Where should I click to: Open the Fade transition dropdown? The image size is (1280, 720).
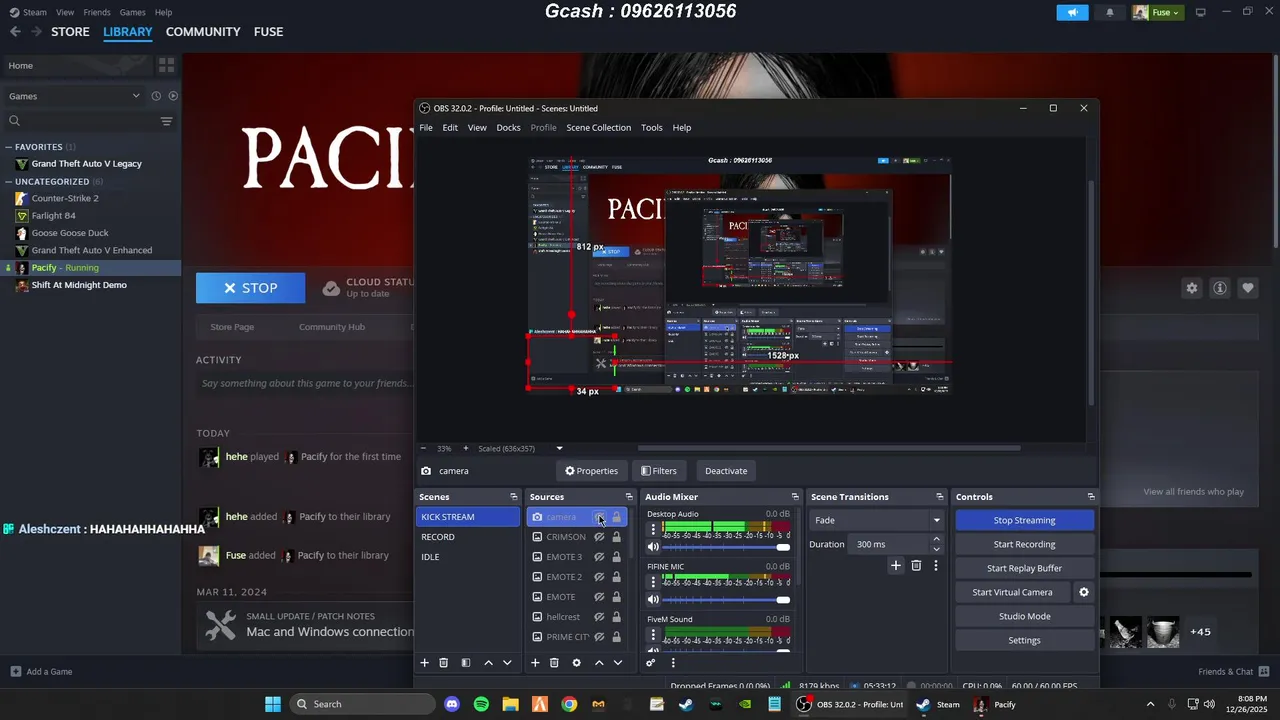pos(877,520)
